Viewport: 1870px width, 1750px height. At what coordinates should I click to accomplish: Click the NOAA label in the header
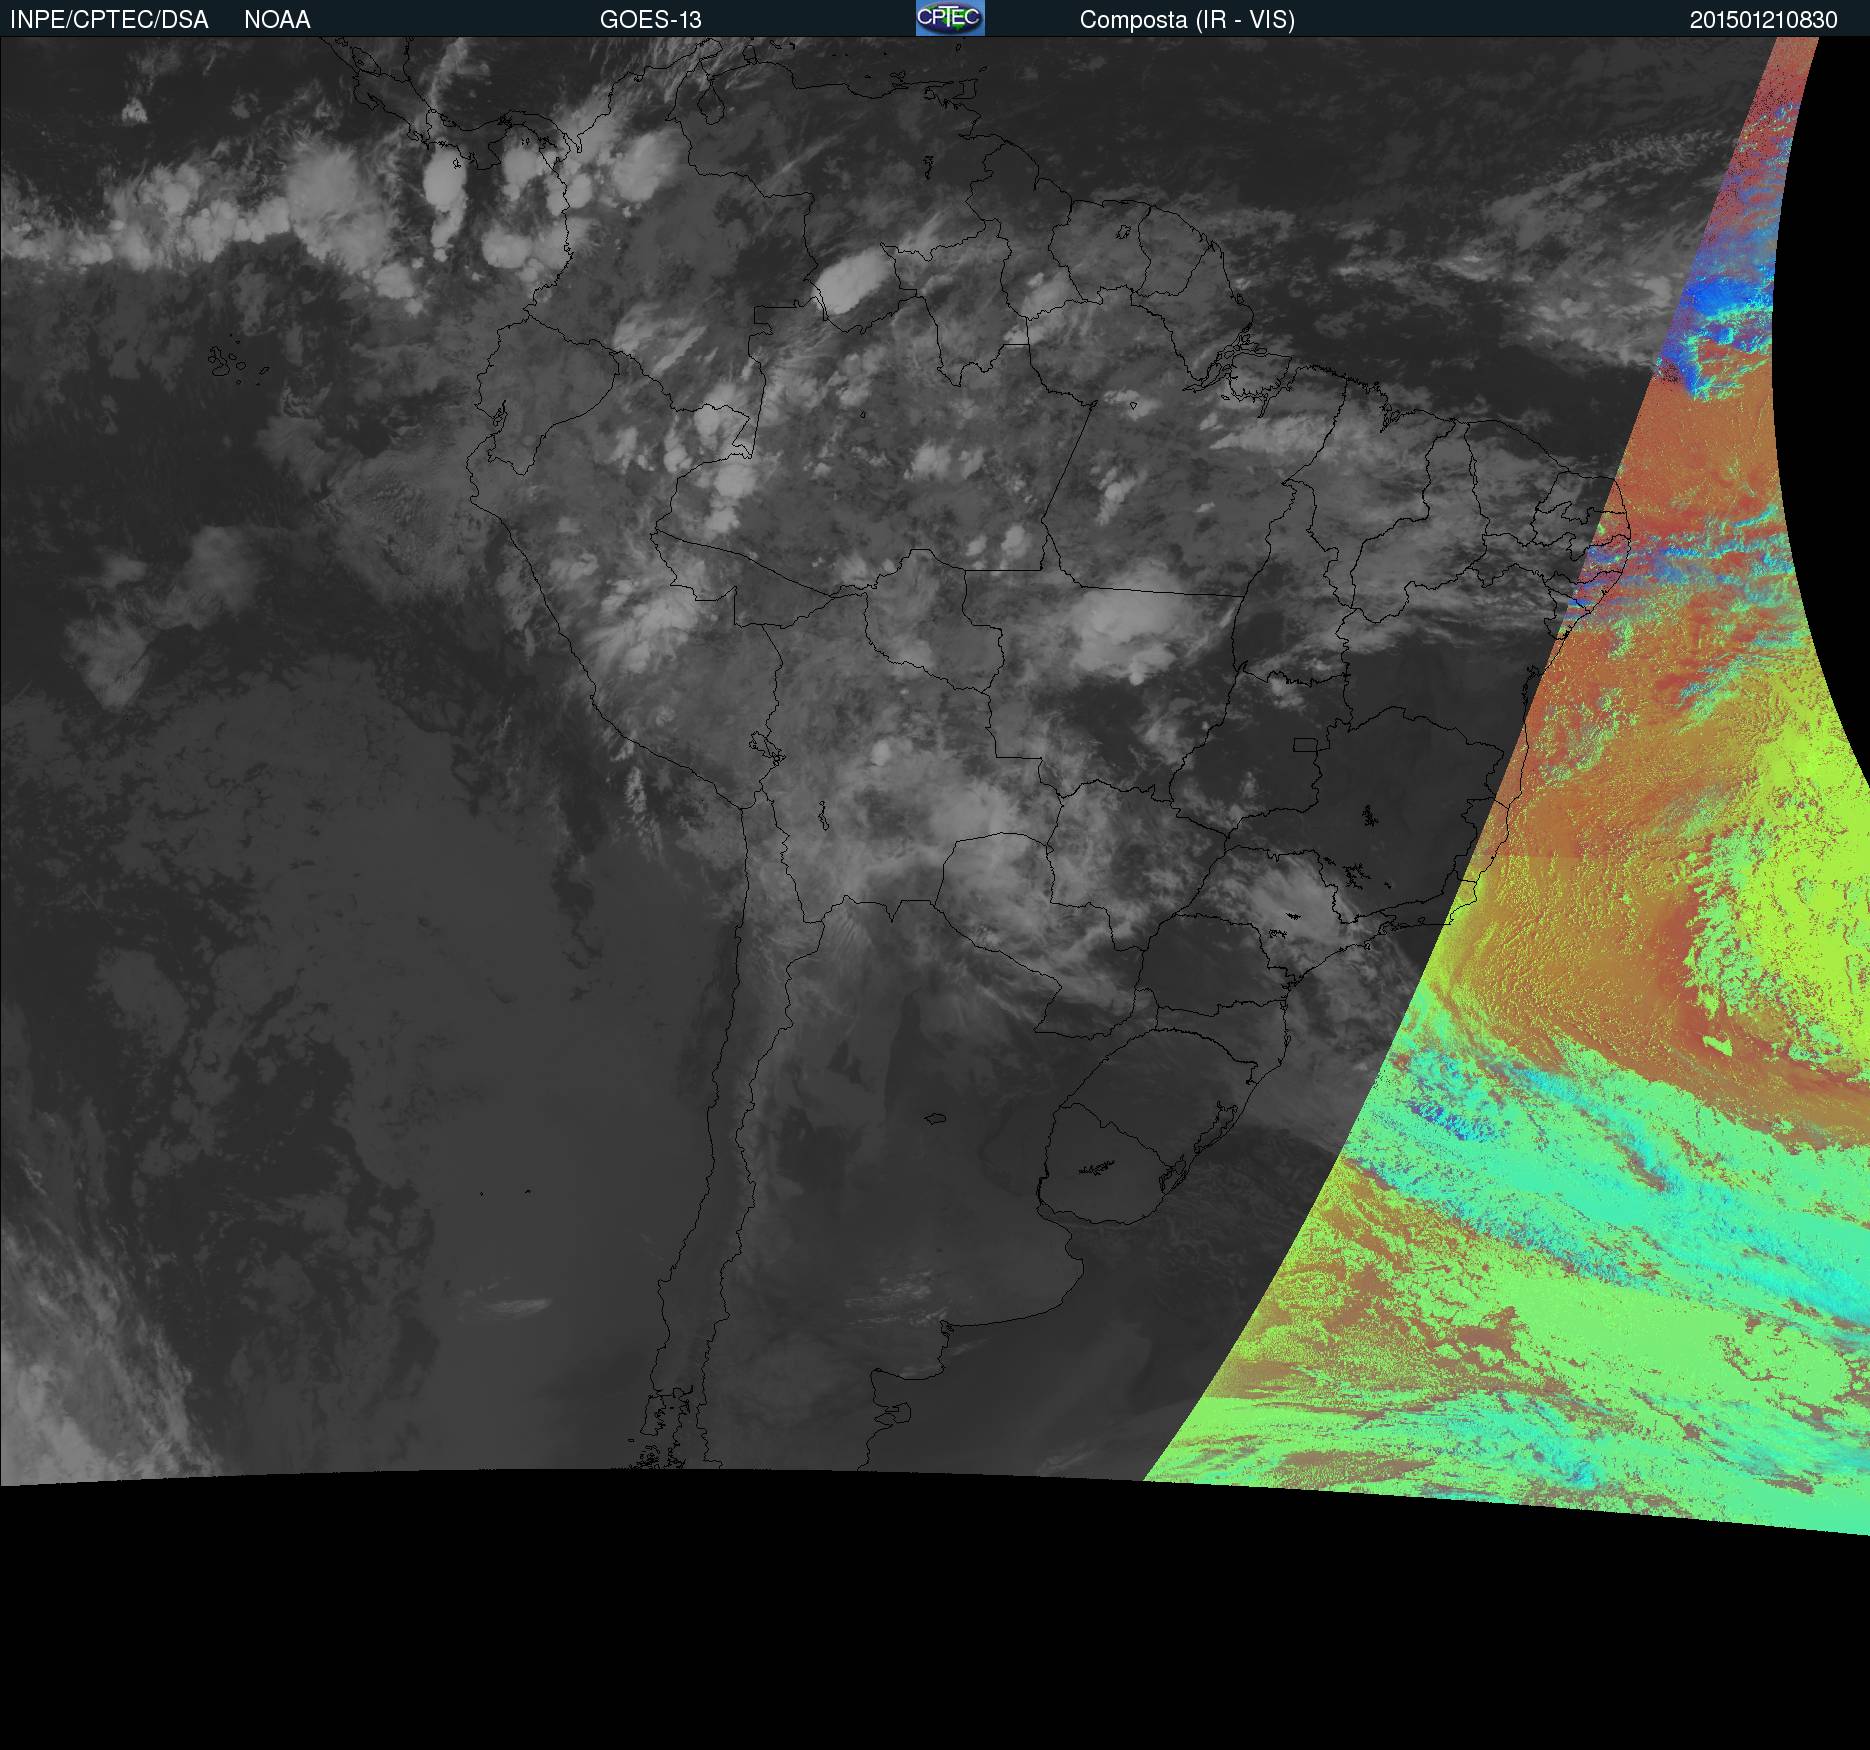(277, 20)
